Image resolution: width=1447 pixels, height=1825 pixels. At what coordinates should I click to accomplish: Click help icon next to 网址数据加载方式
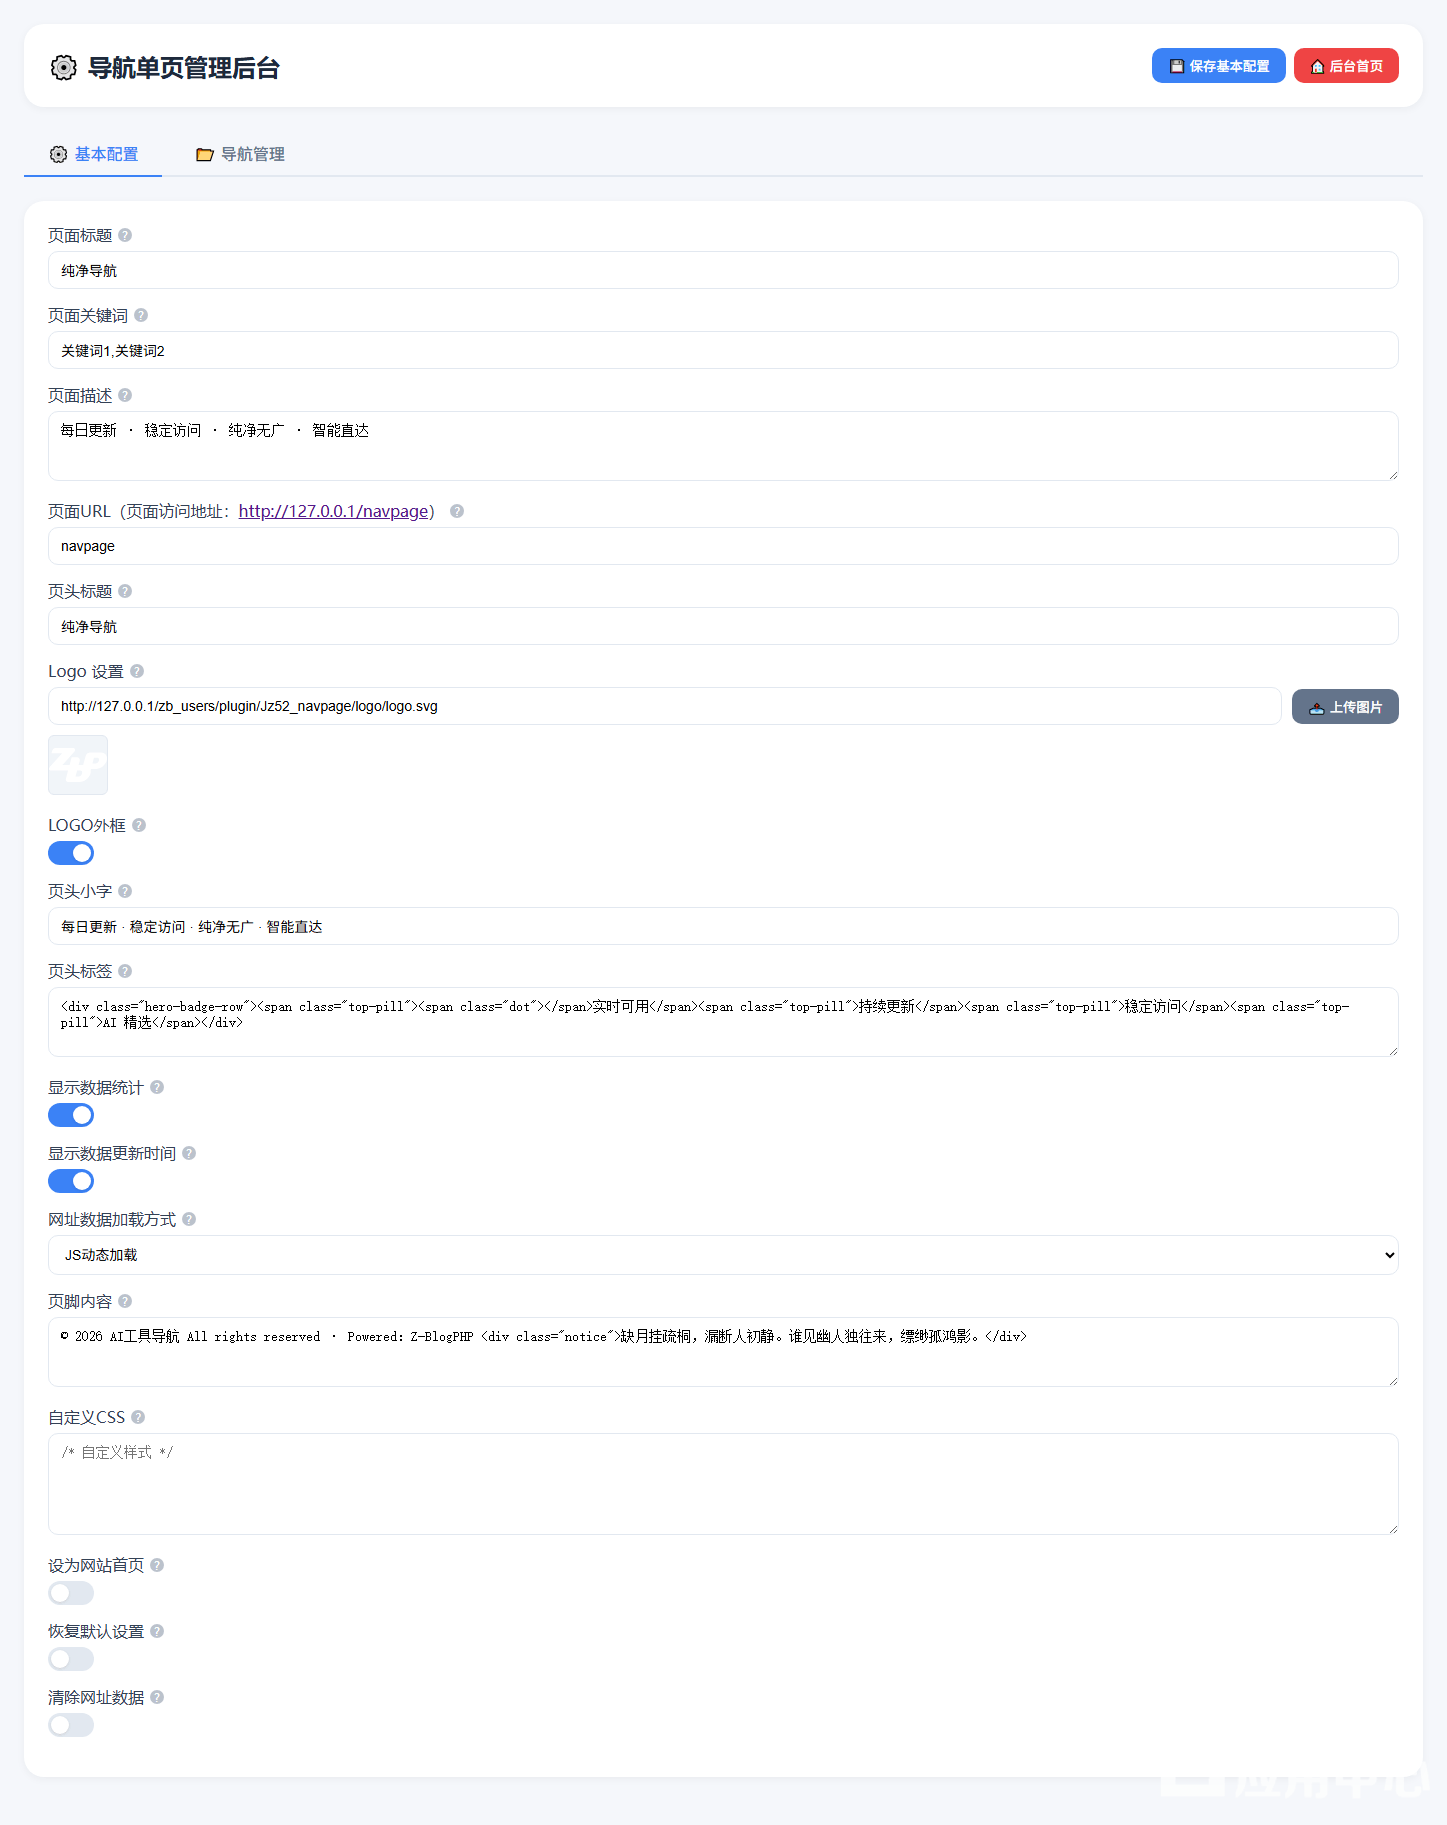point(189,1219)
